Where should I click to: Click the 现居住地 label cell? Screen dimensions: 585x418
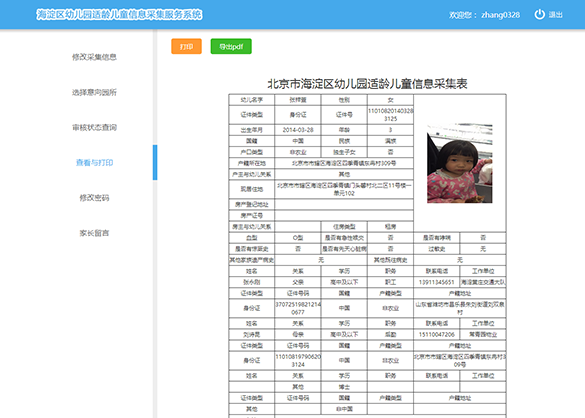tap(251, 189)
